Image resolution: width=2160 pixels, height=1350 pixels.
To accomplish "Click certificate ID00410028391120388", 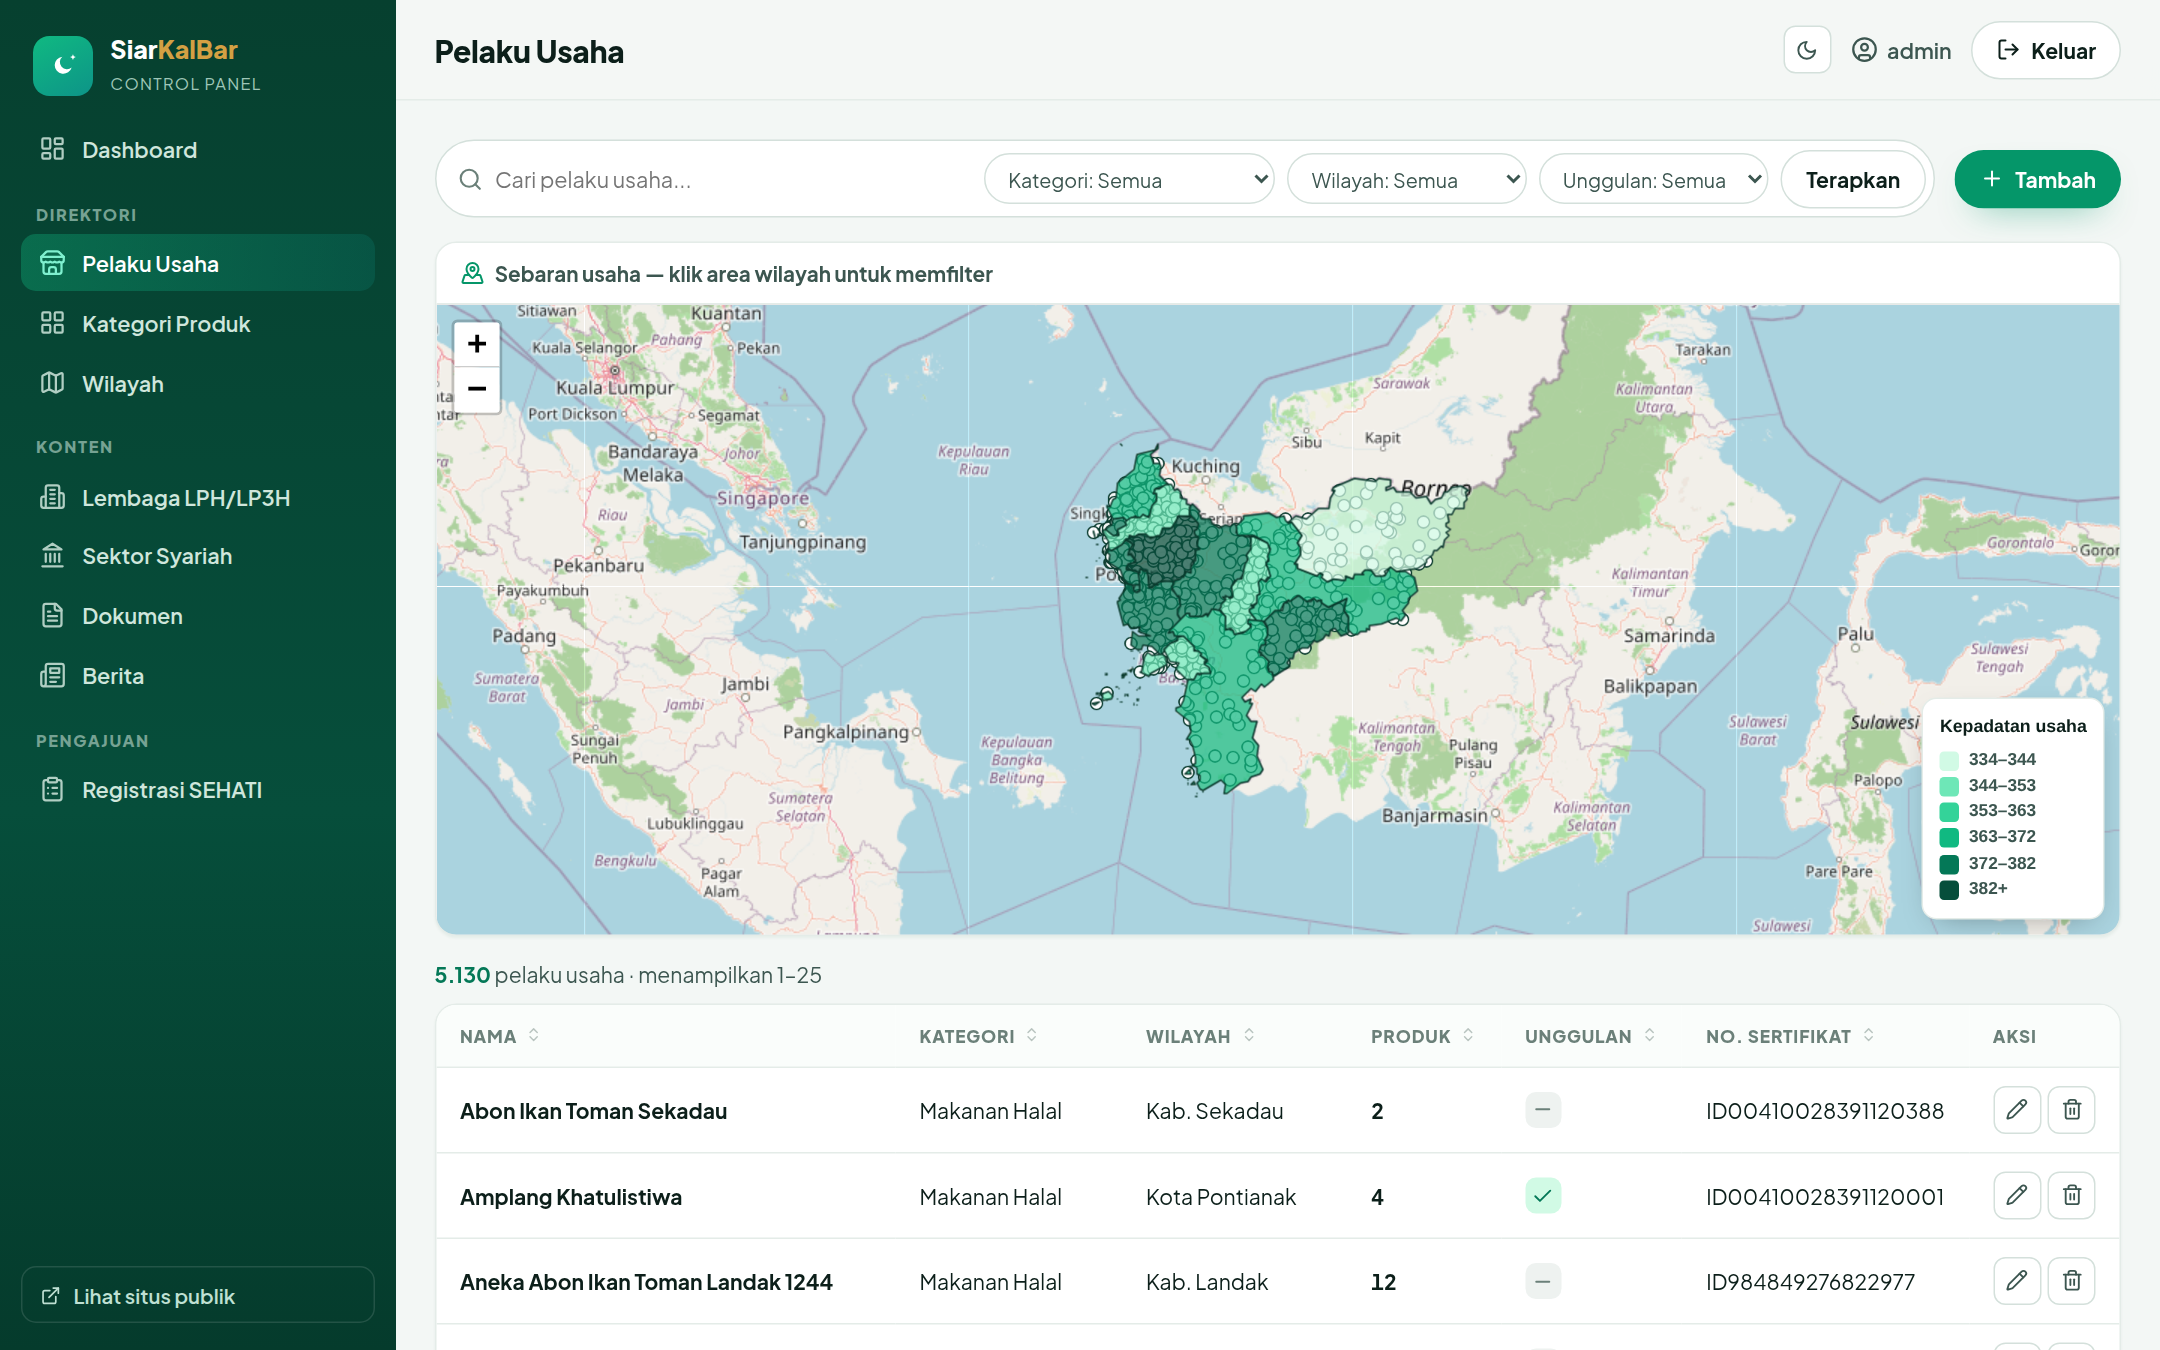I will coord(1825,1111).
